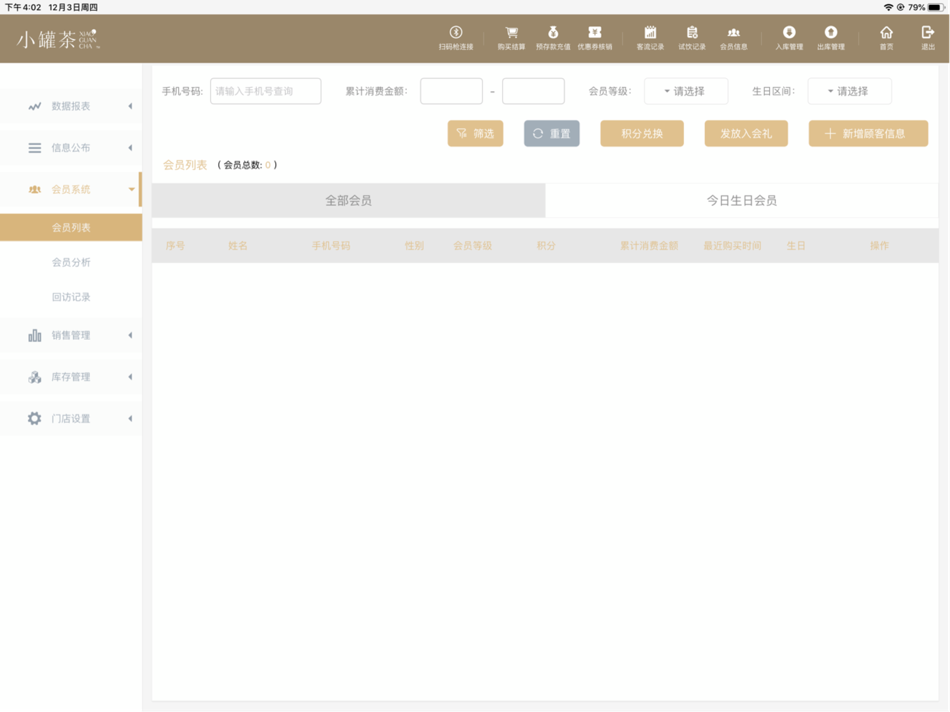Click the 累计消费金额 column header

point(649,245)
